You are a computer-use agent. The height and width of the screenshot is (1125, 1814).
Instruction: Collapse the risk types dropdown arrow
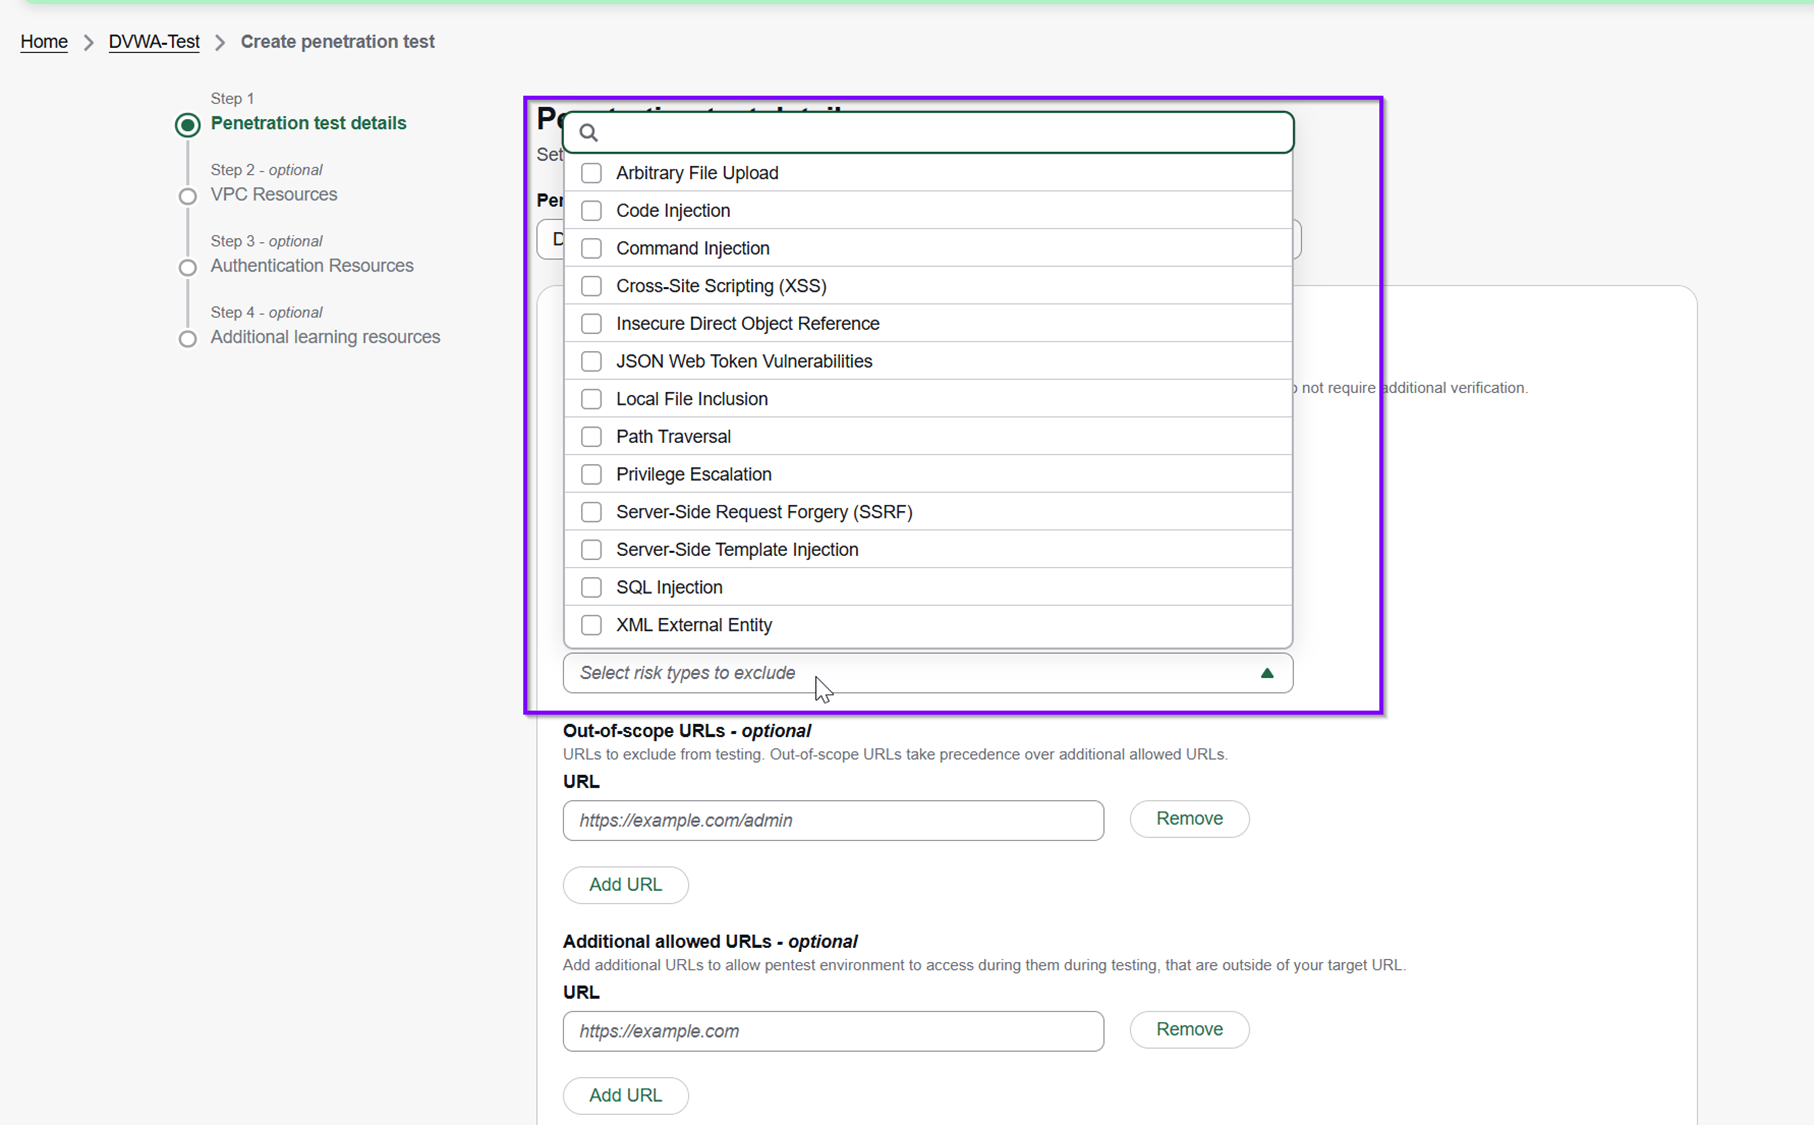point(1267,673)
